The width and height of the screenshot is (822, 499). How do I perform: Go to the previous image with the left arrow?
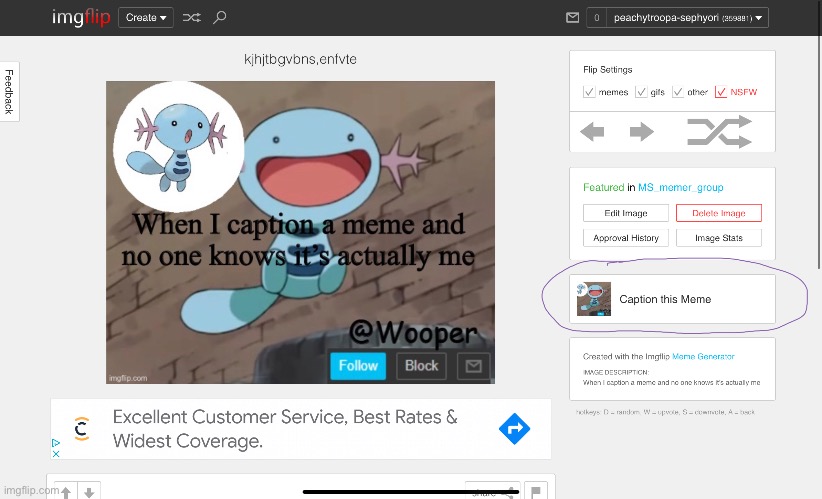pos(592,132)
